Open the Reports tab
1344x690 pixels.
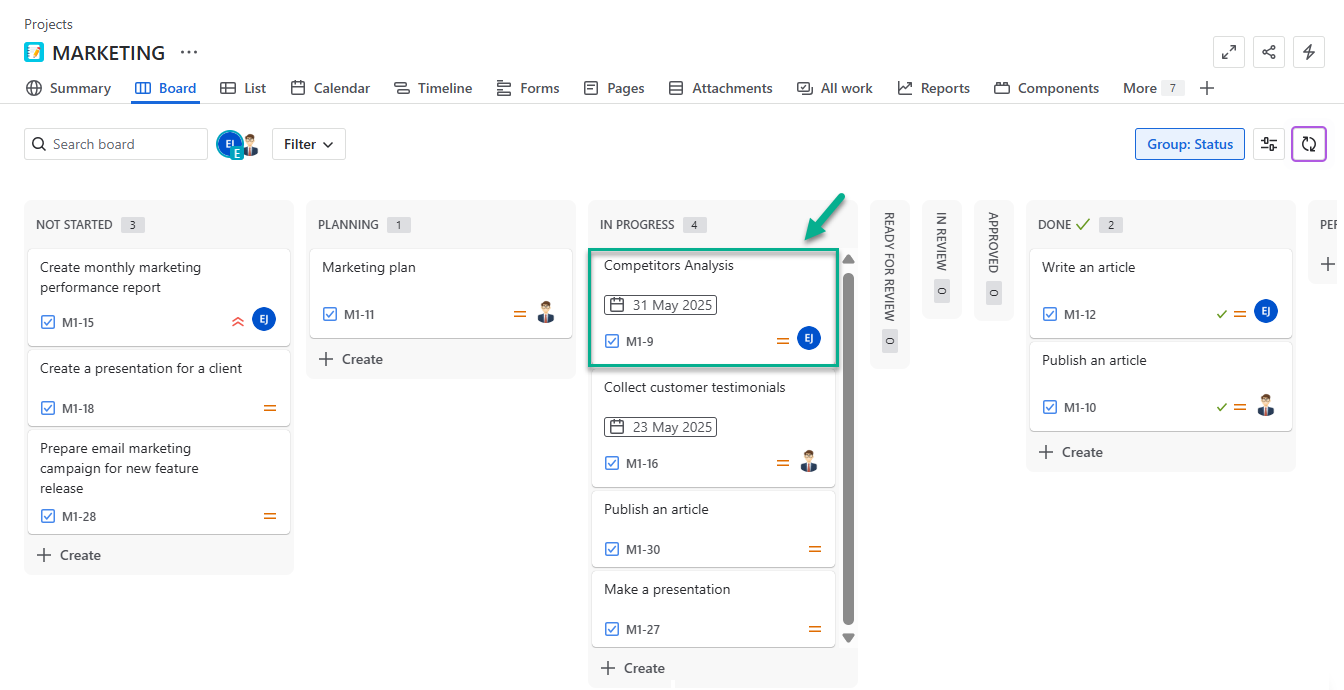(934, 88)
